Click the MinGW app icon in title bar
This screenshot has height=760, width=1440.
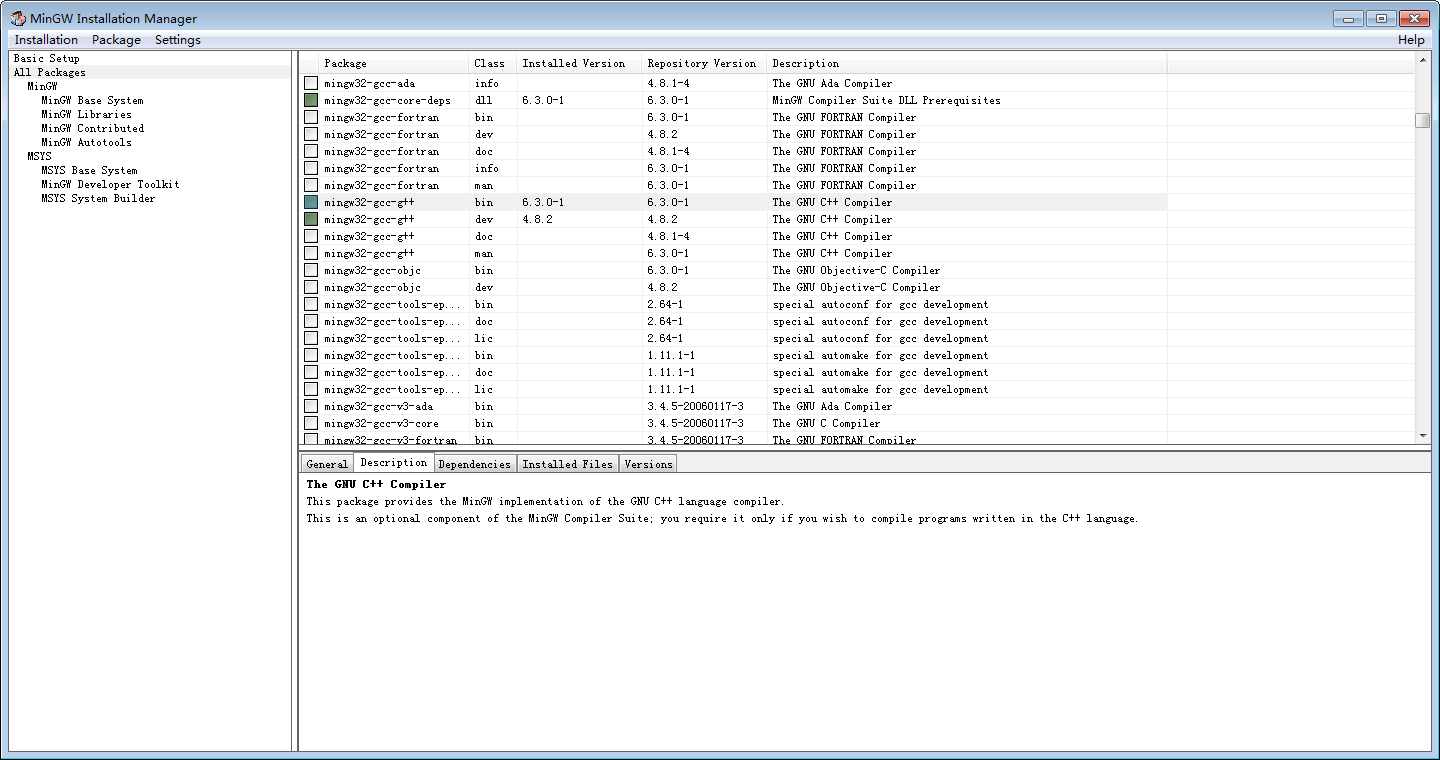pos(18,18)
